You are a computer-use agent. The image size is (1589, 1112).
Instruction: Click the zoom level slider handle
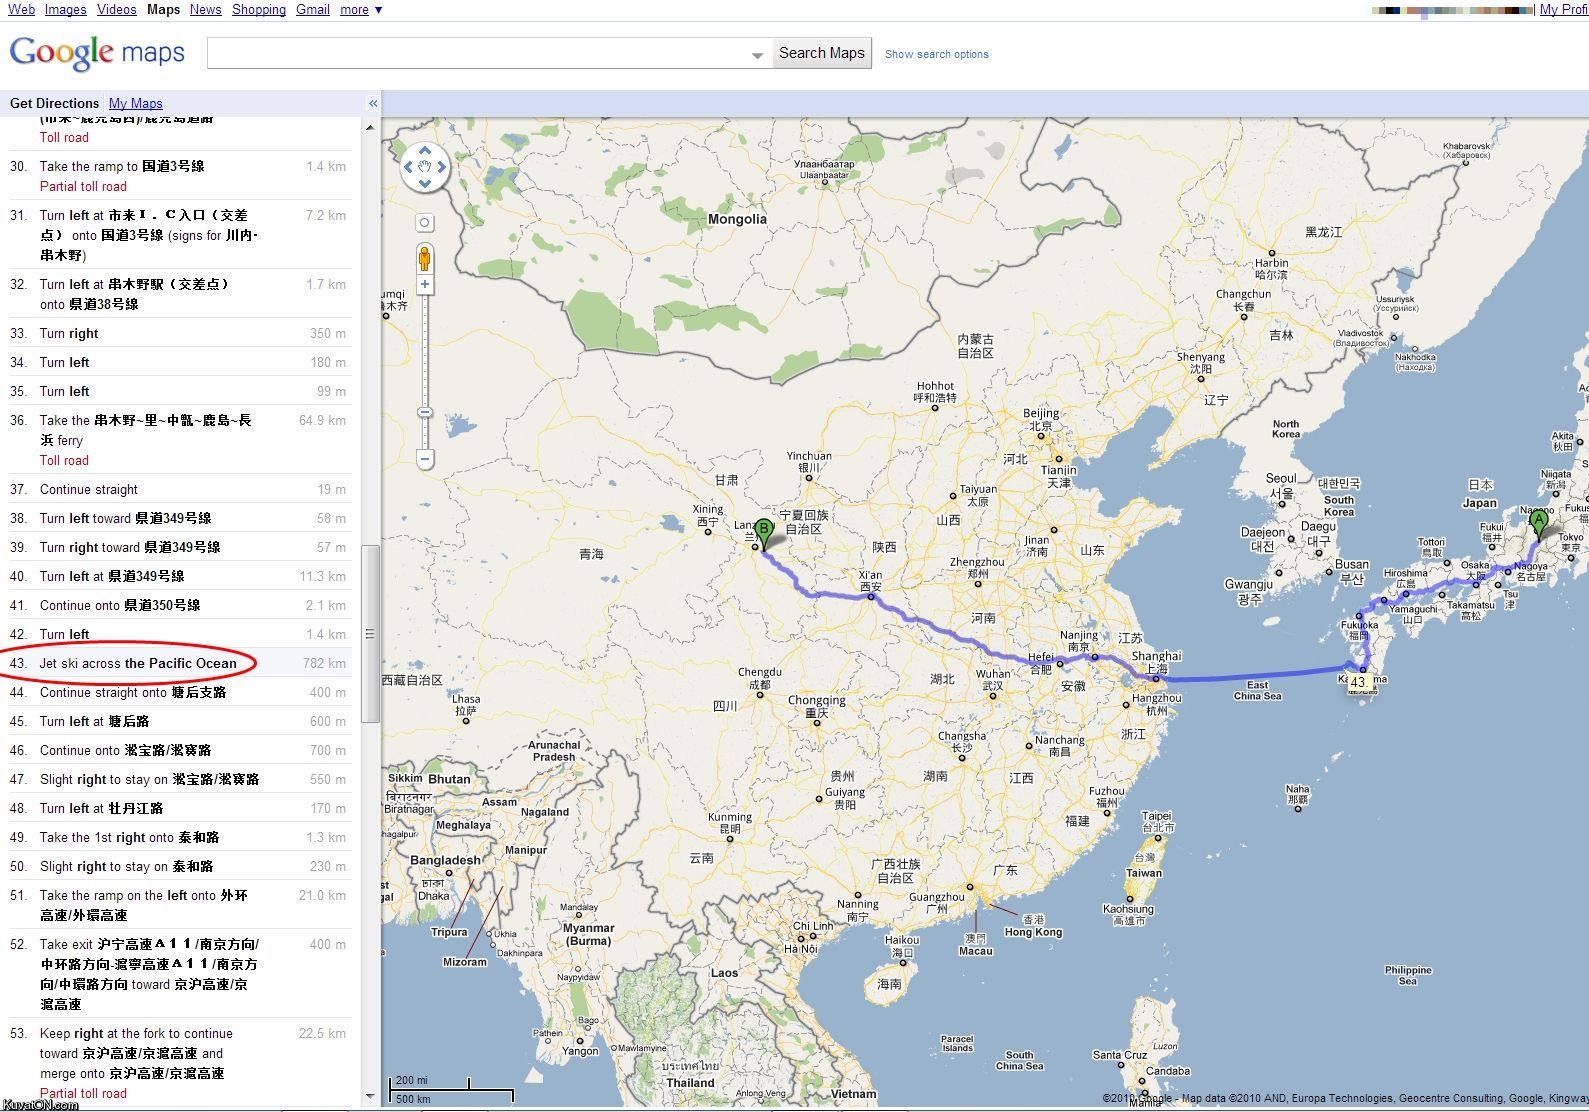[x=425, y=412]
